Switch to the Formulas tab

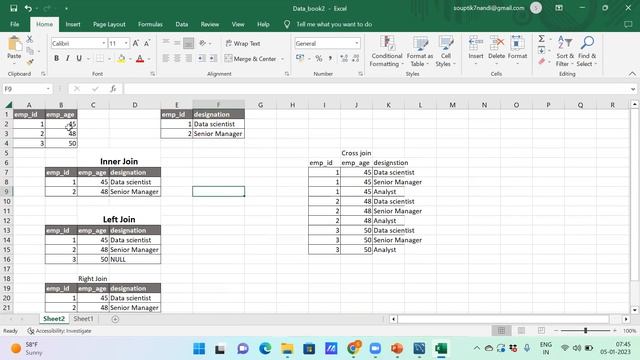pos(150,24)
